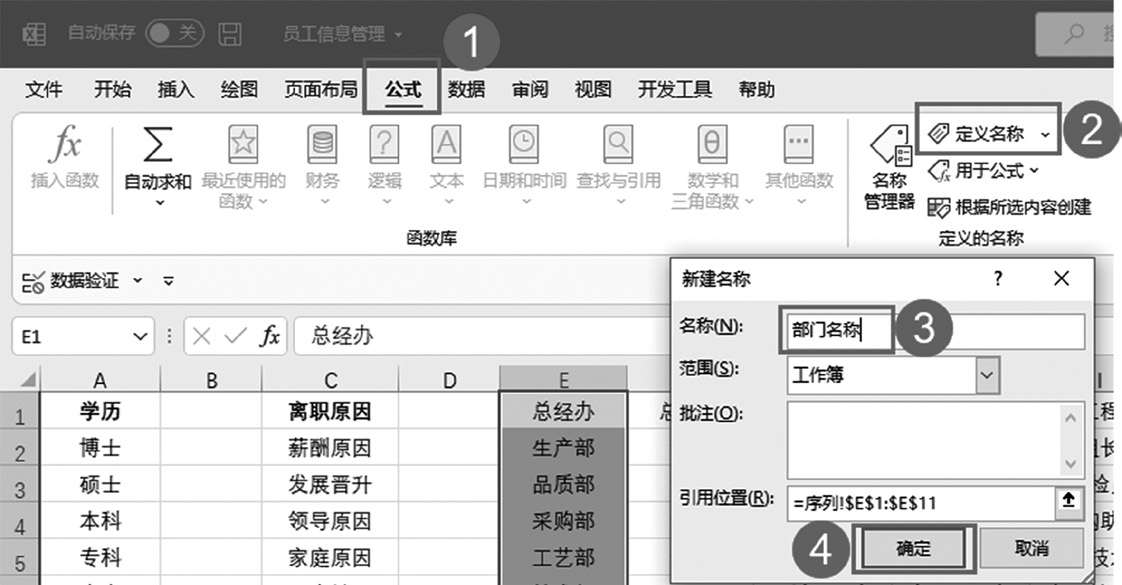Screen dimensions: 1122x585
Task: Click Create from Selection (根据所选内容创建)
Action: click(1009, 207)
